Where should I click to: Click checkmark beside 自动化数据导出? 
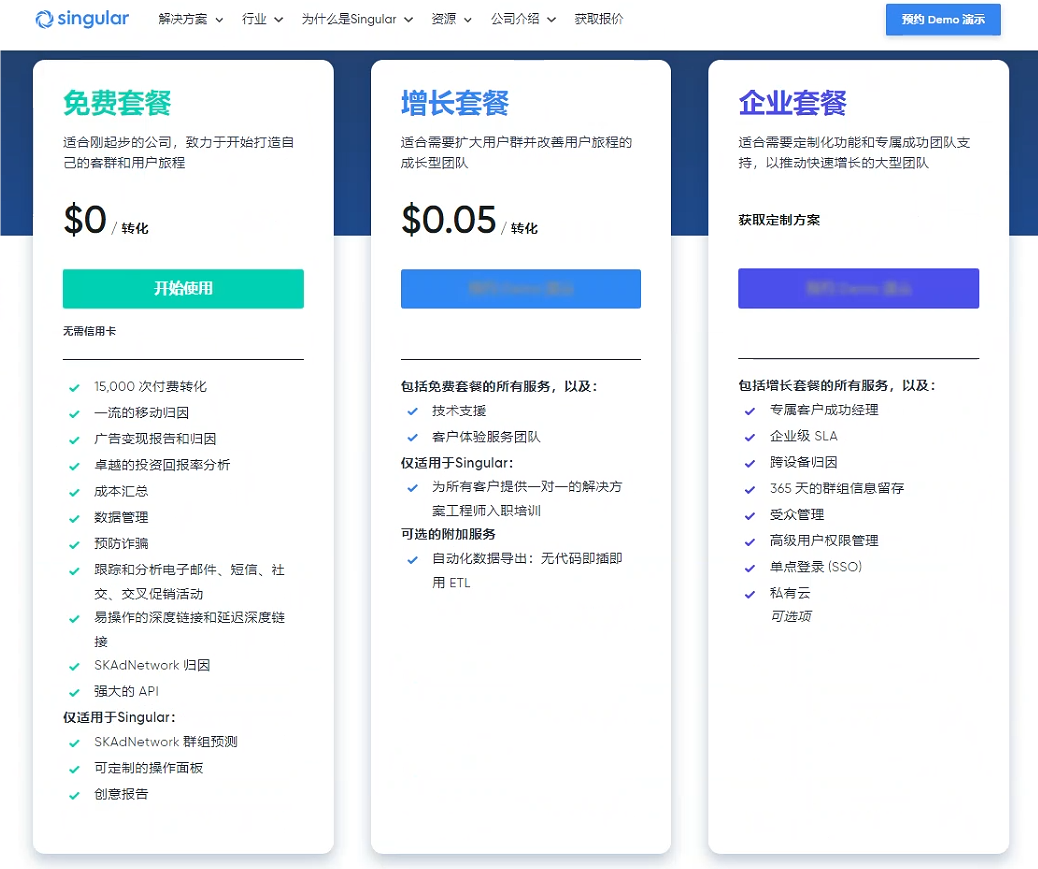[x=412, y=560]
